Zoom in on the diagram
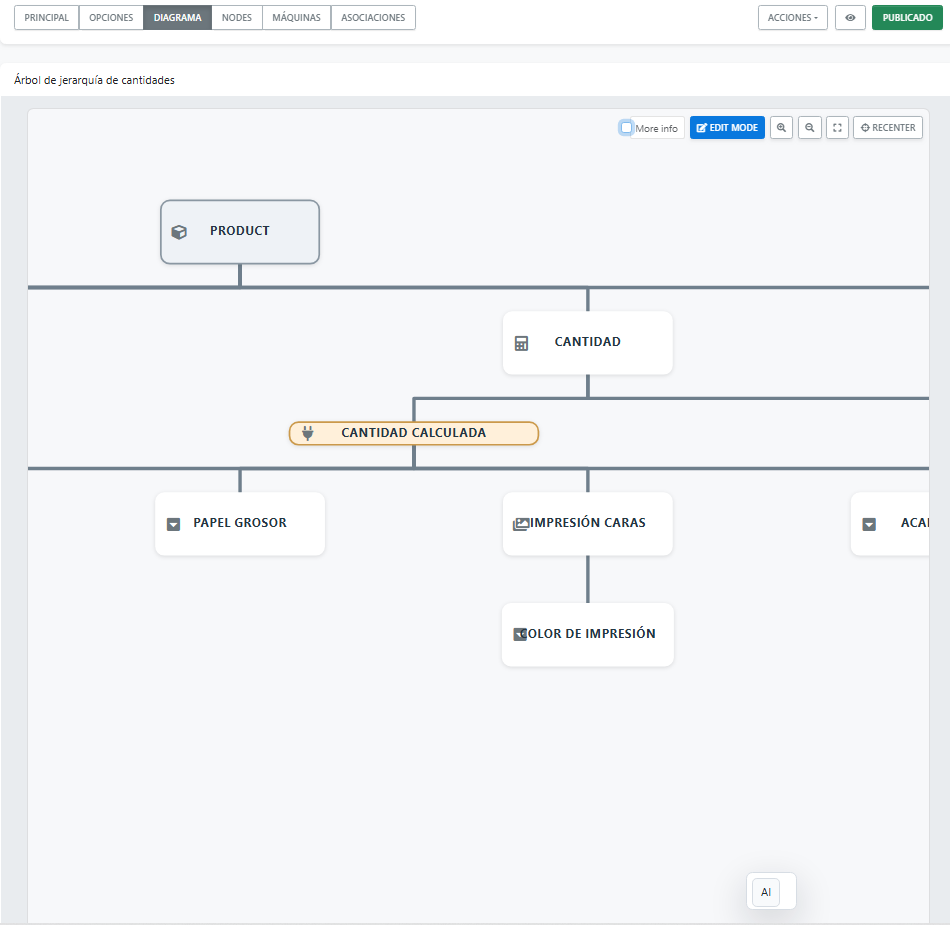The height and width of the screenshot is (925, 950). point(782,128)
